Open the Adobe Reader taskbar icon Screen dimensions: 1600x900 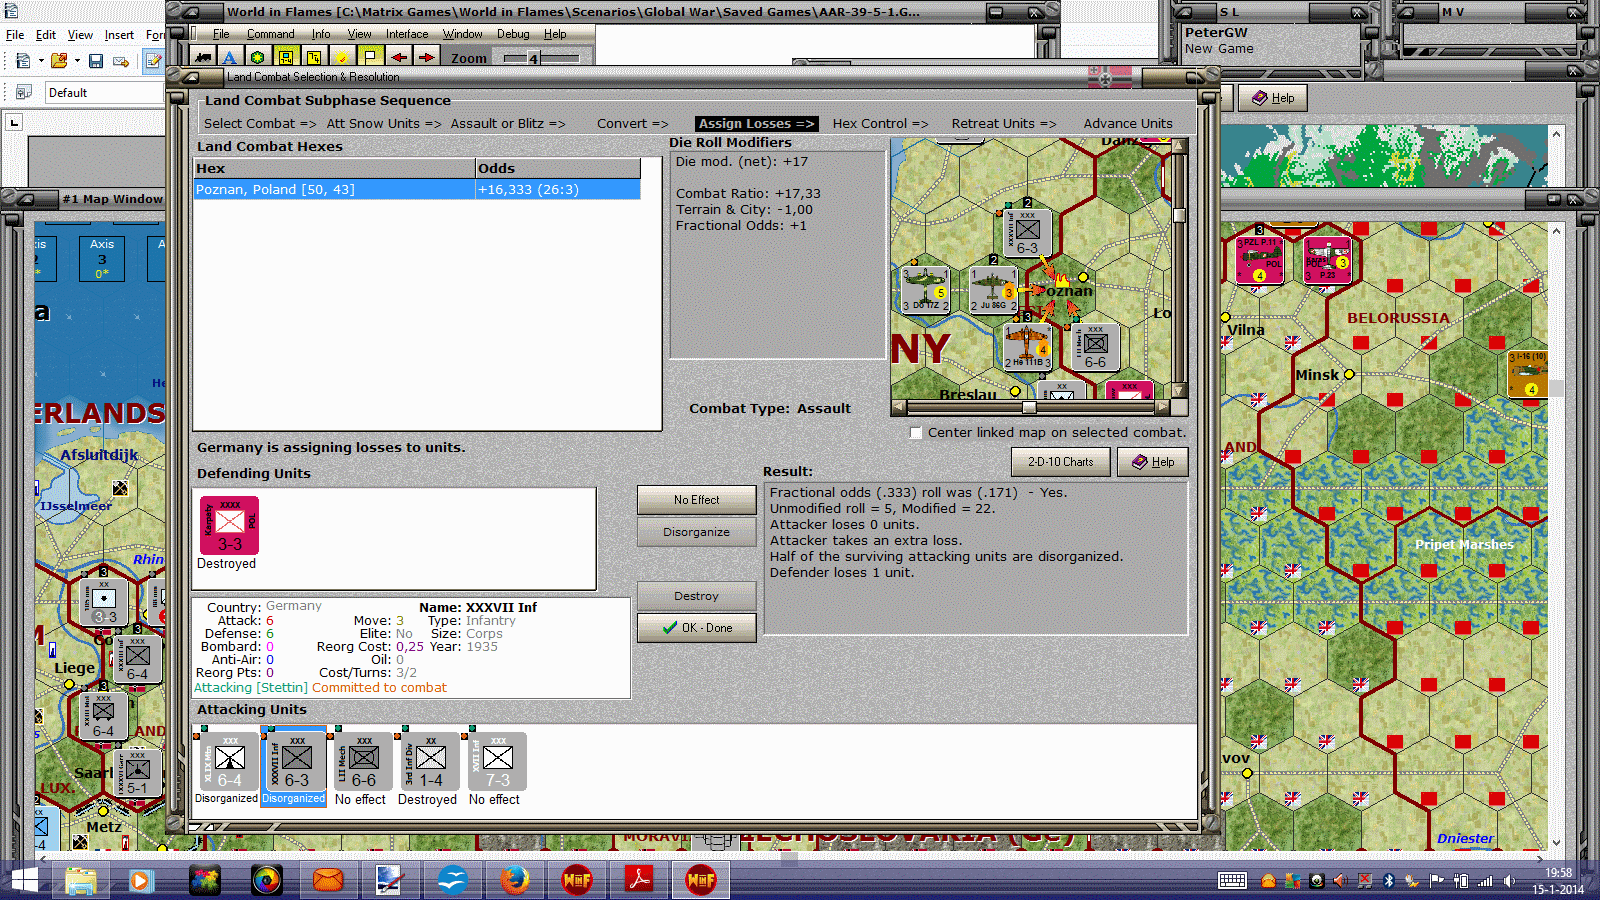click(638, 880)
